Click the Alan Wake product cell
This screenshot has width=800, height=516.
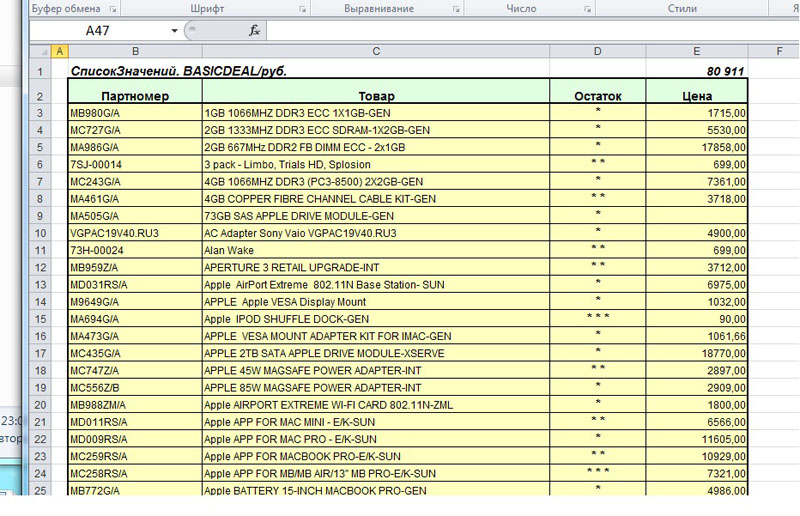click(x=376, y=250)
